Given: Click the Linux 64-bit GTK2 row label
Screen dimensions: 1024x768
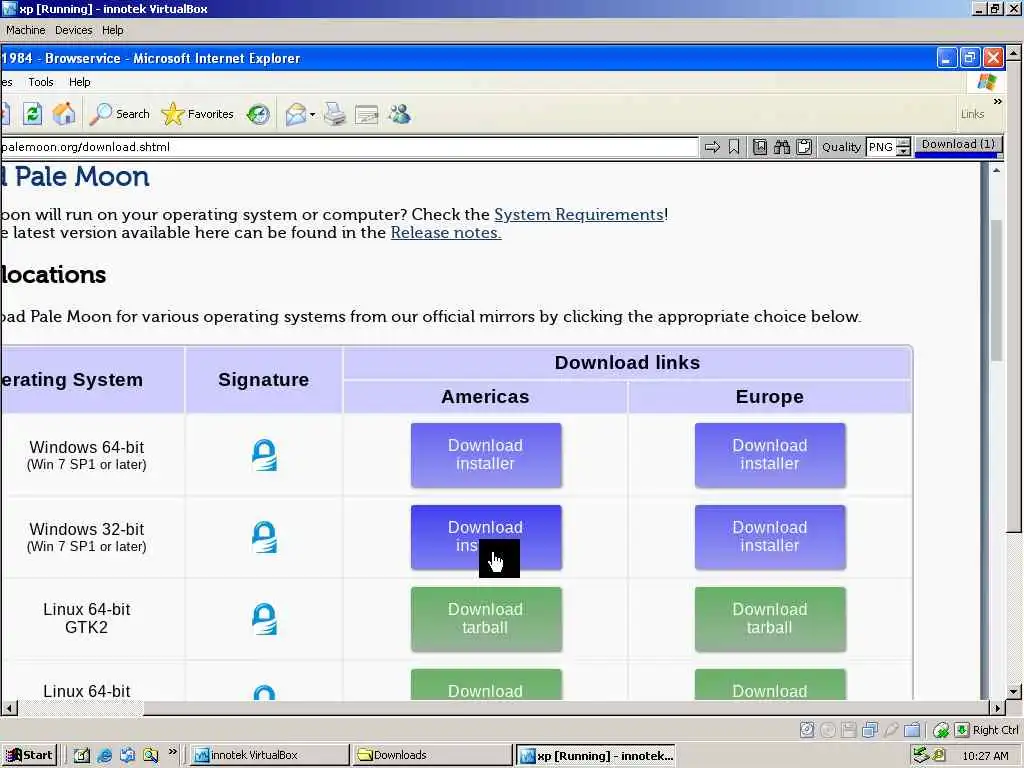Looking at the screenshot, I should (86, 618).
